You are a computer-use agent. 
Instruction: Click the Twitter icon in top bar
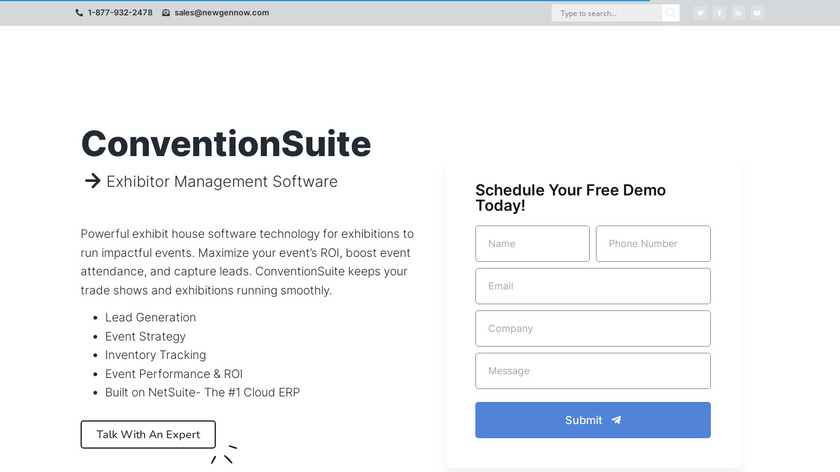(x=700, y=13)
